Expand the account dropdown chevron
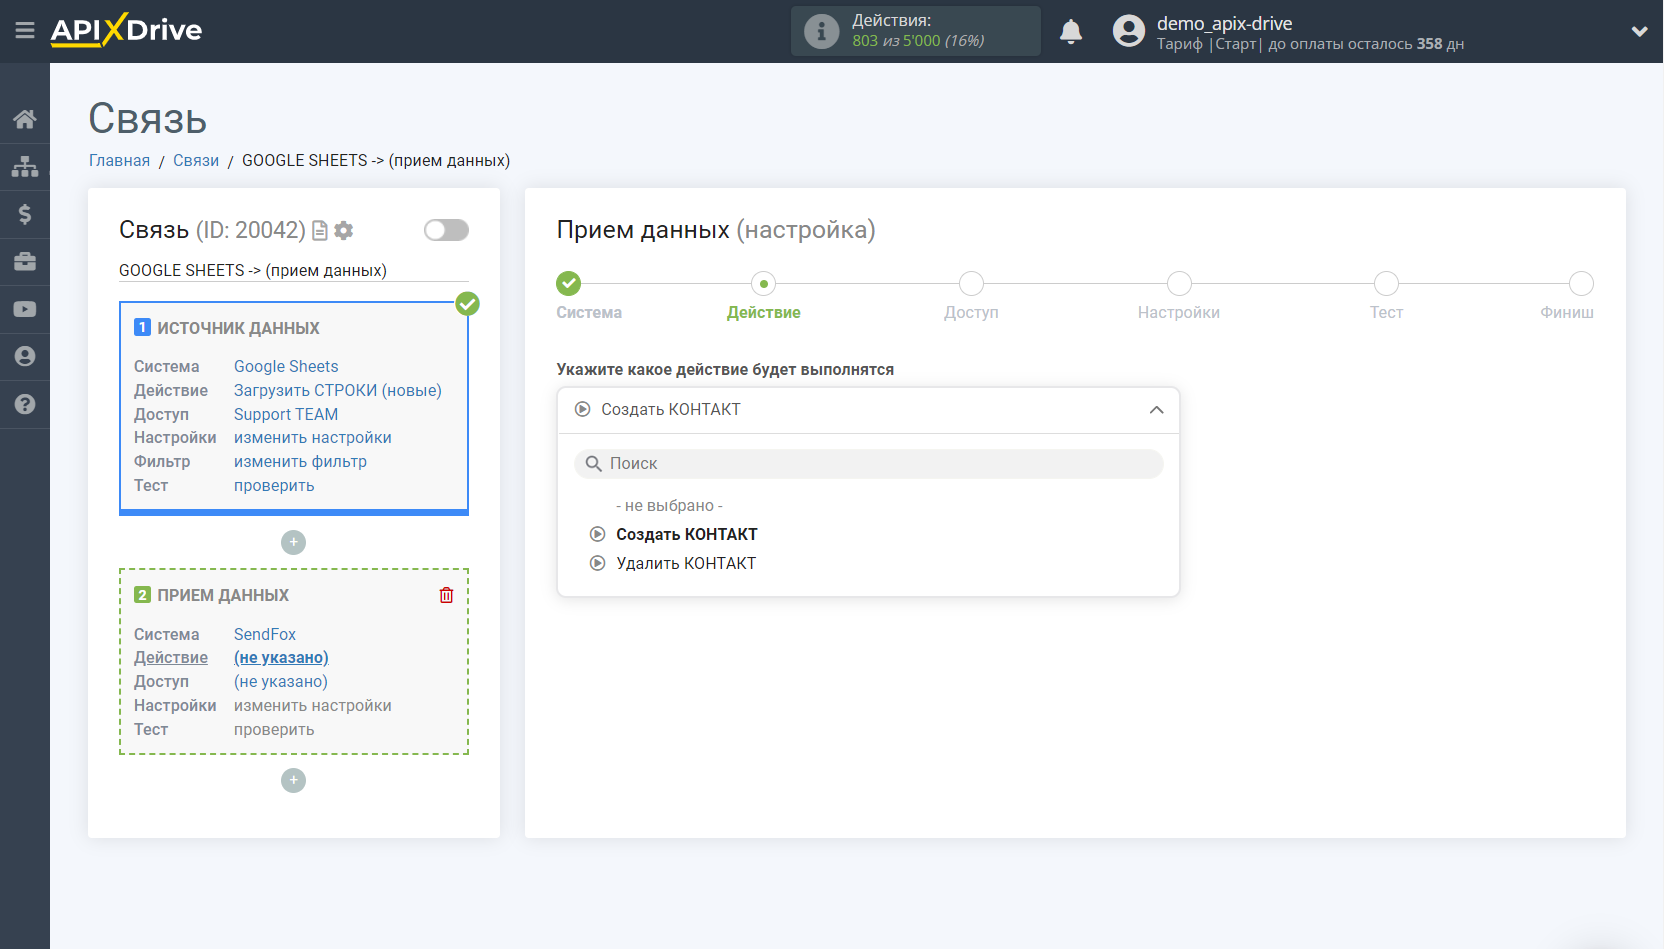 point(1639,31)
